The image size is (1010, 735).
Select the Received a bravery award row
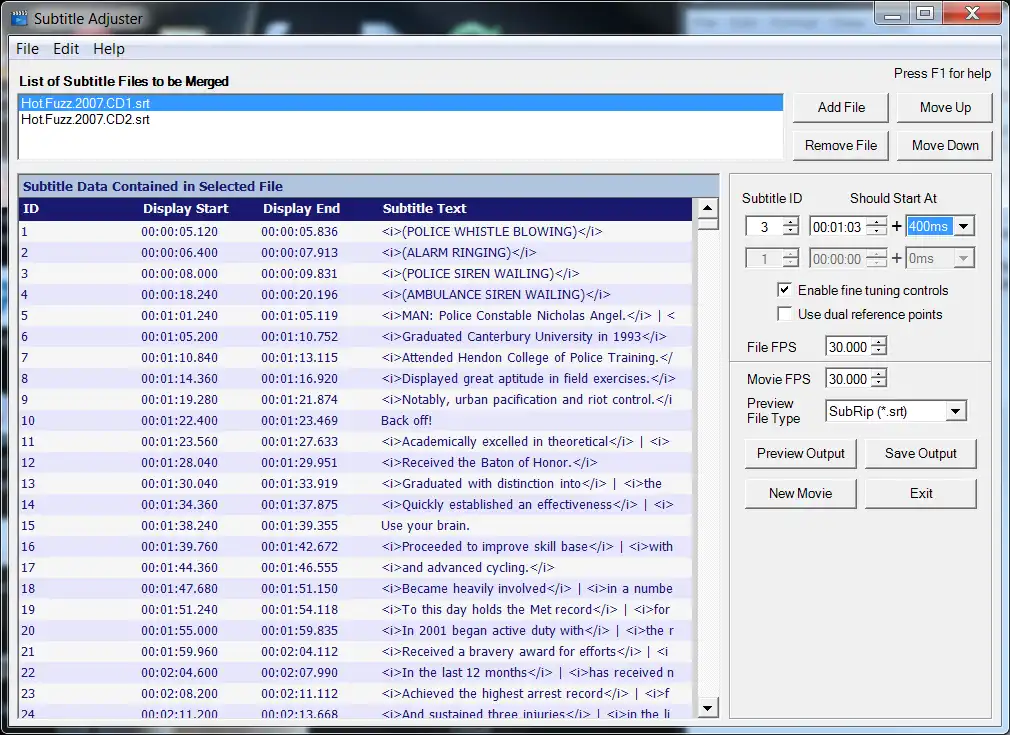356,651
